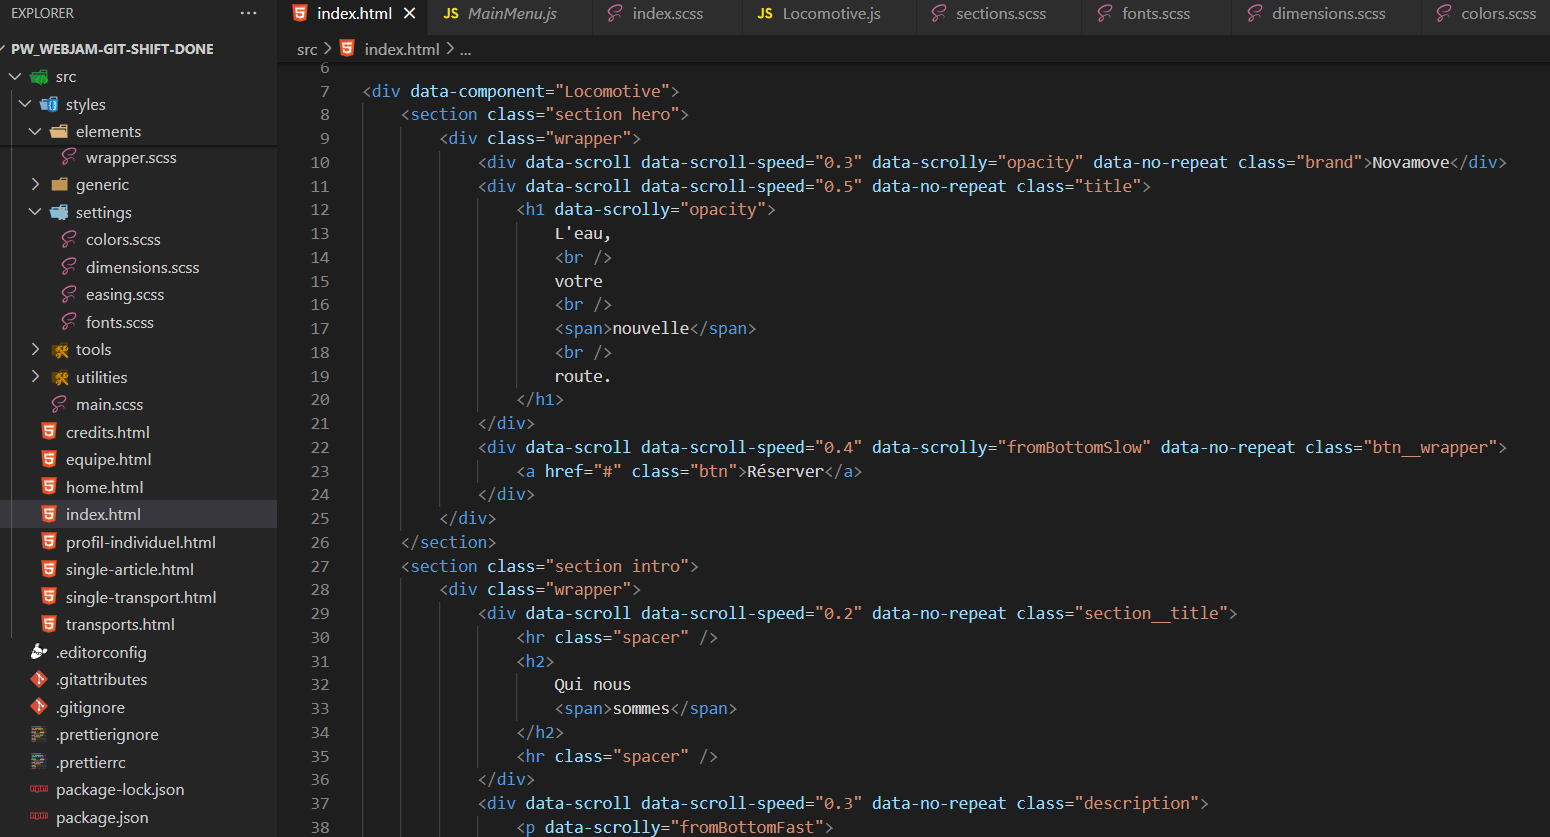
Task: Click the Sass icon on fonts.scss tab
Action: point(1106,13)
